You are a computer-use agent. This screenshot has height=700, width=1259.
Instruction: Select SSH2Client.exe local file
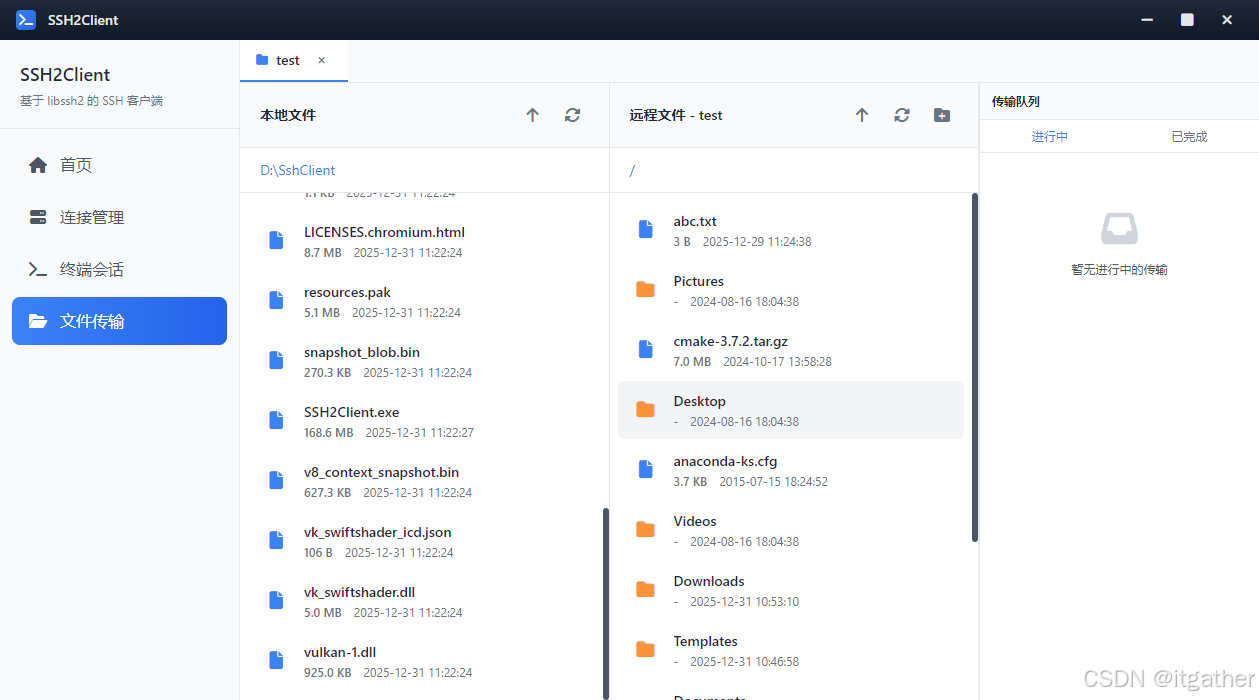[424, 421]
